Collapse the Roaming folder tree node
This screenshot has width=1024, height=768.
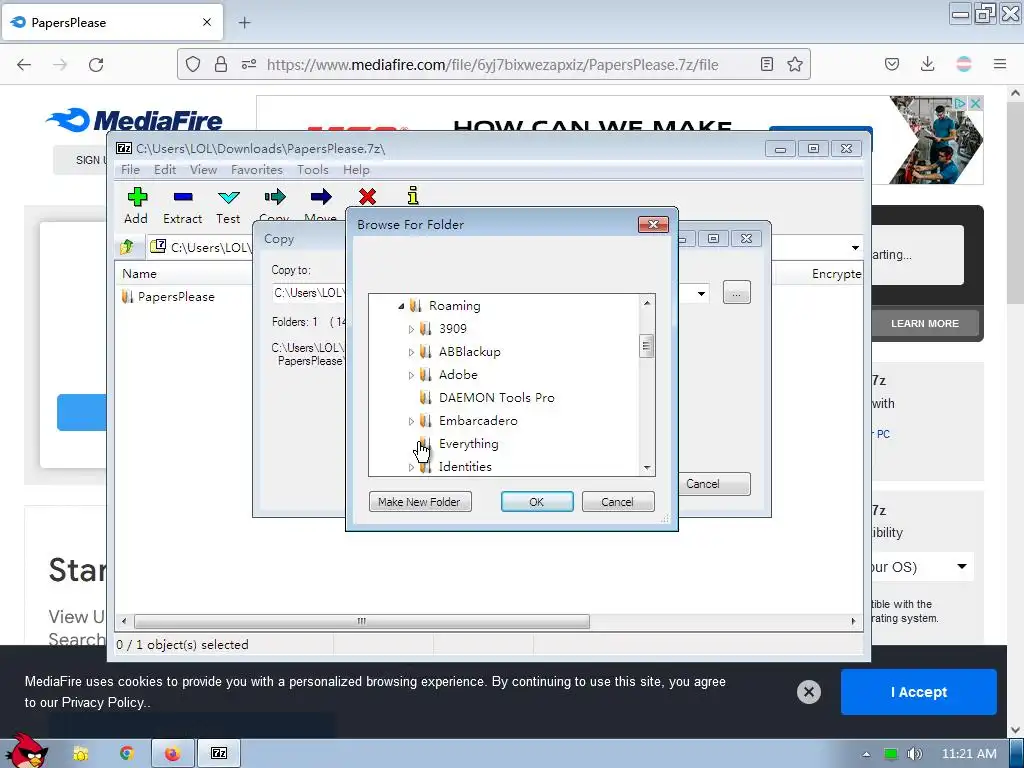[x=401, y=306]
